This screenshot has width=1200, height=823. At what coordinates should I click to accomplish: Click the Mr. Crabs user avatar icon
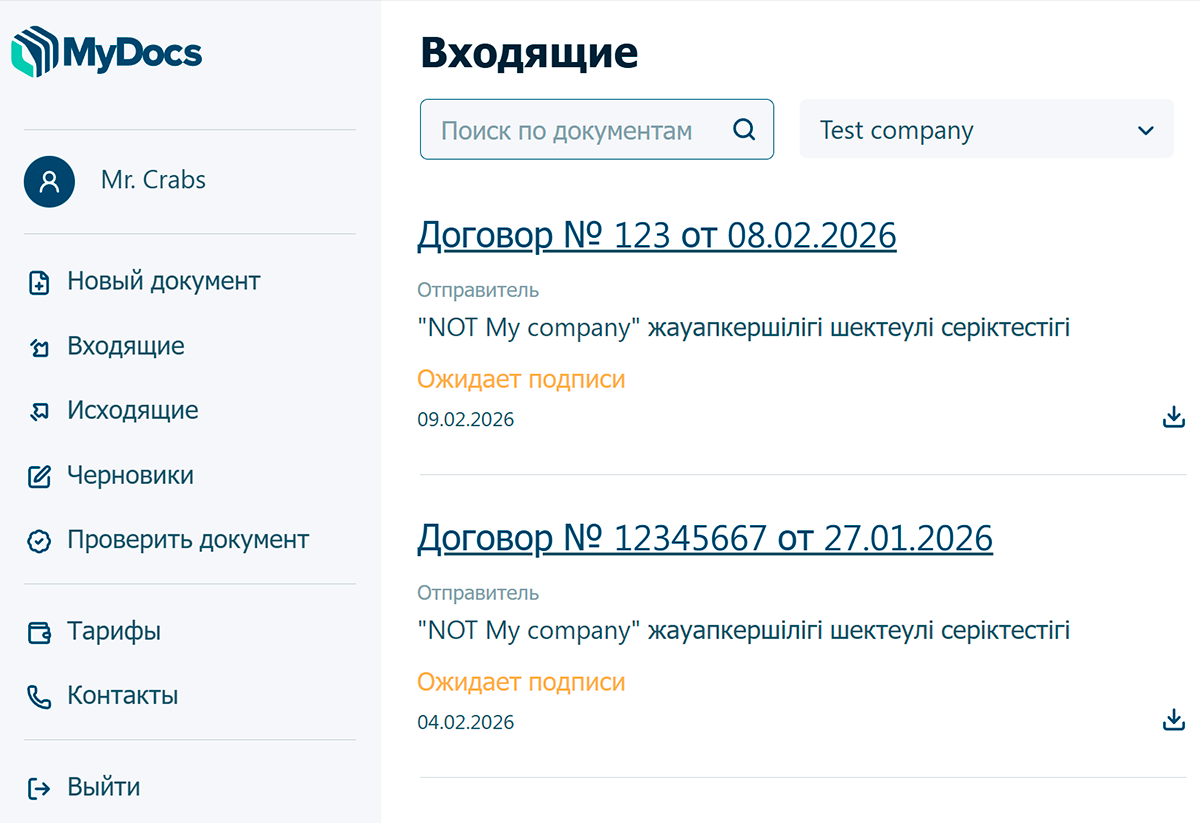tap(50, 181)
